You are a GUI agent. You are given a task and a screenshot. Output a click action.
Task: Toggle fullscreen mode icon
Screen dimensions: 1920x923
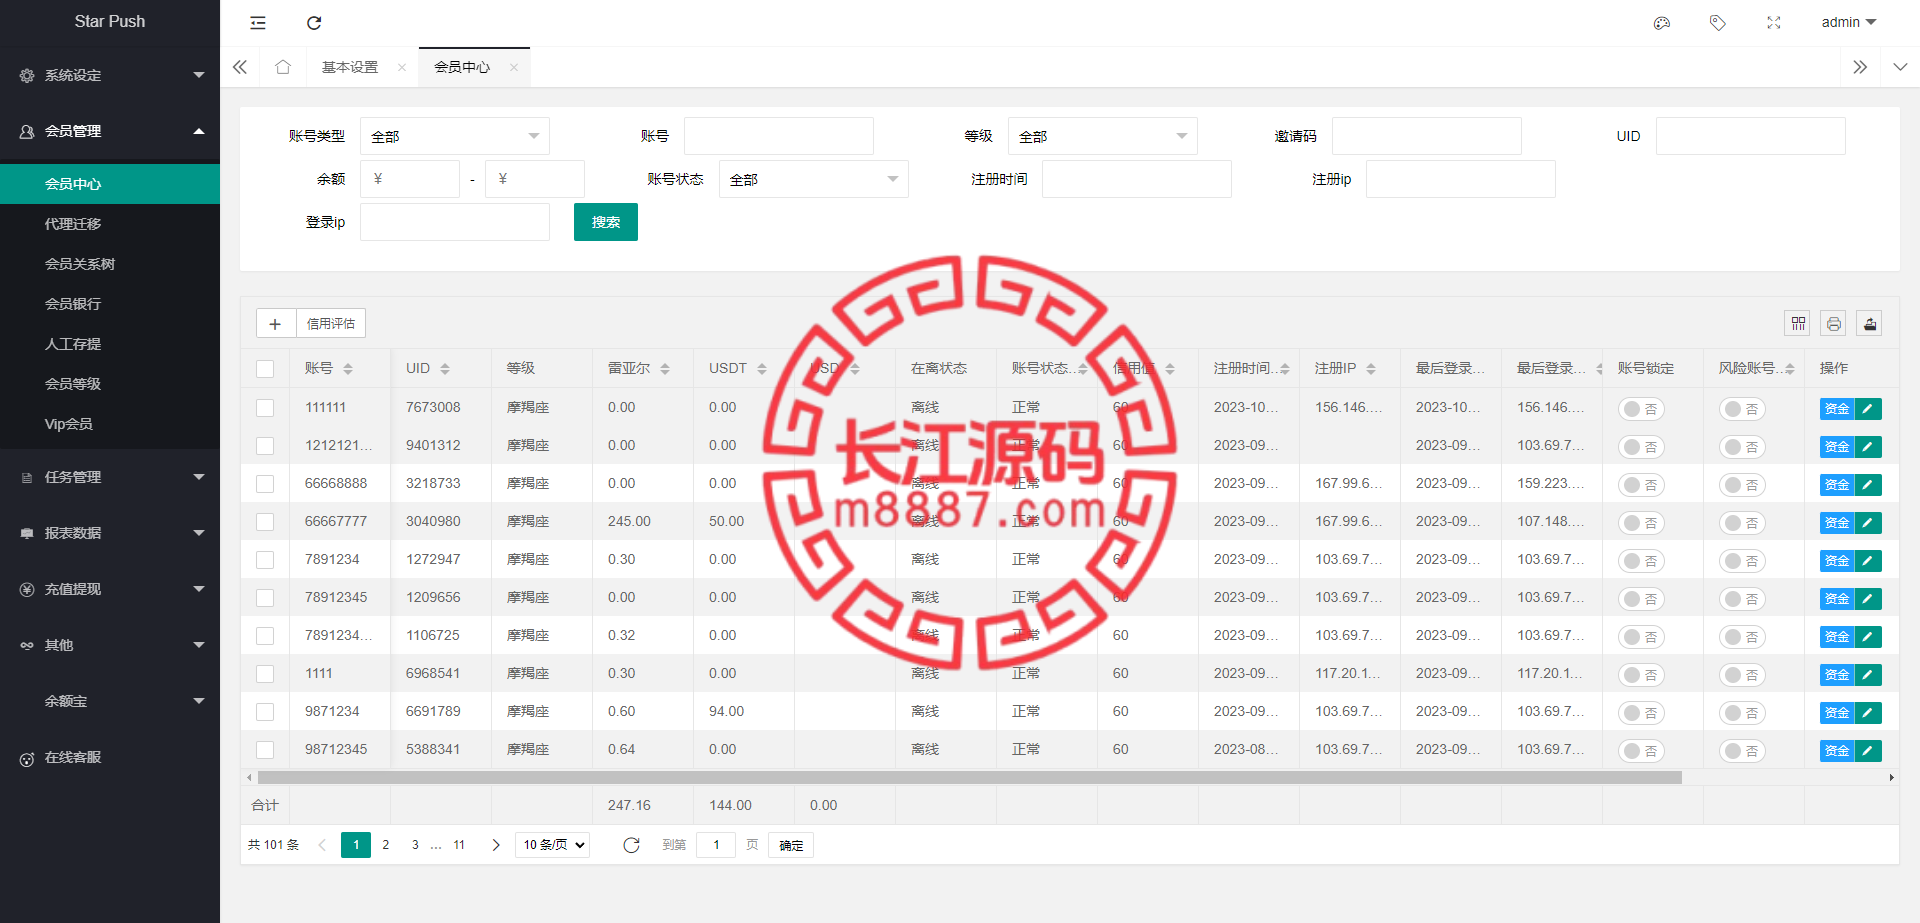click(x=1774, y=23)
